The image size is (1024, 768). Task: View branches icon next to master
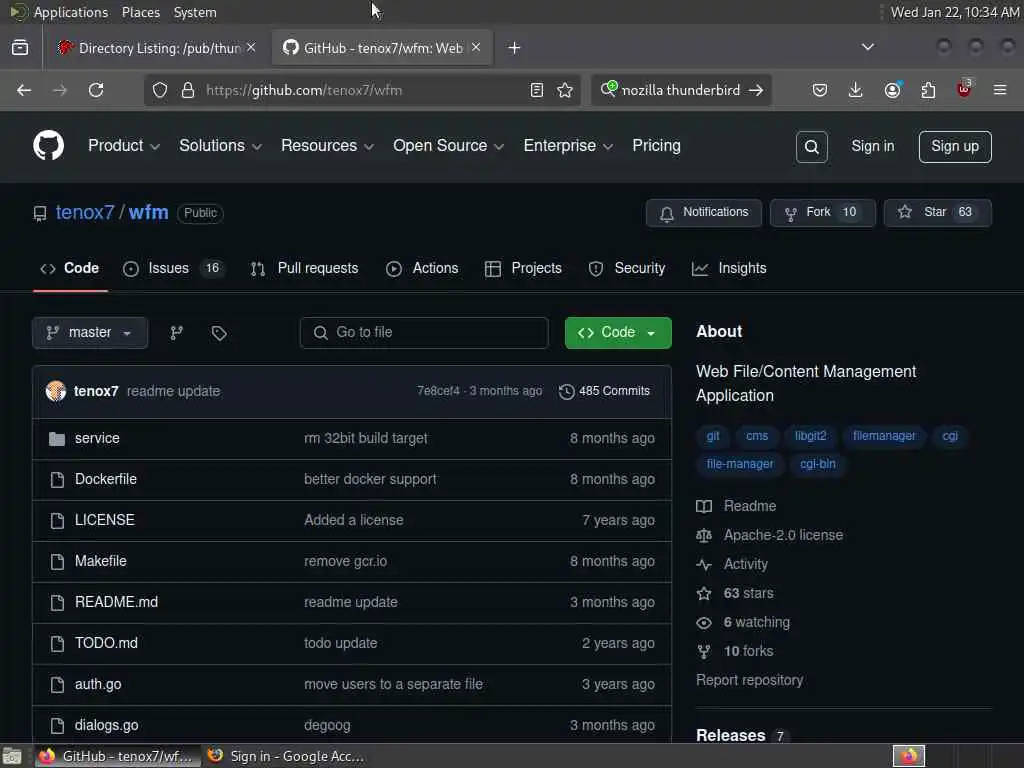(x=176, y=333)
